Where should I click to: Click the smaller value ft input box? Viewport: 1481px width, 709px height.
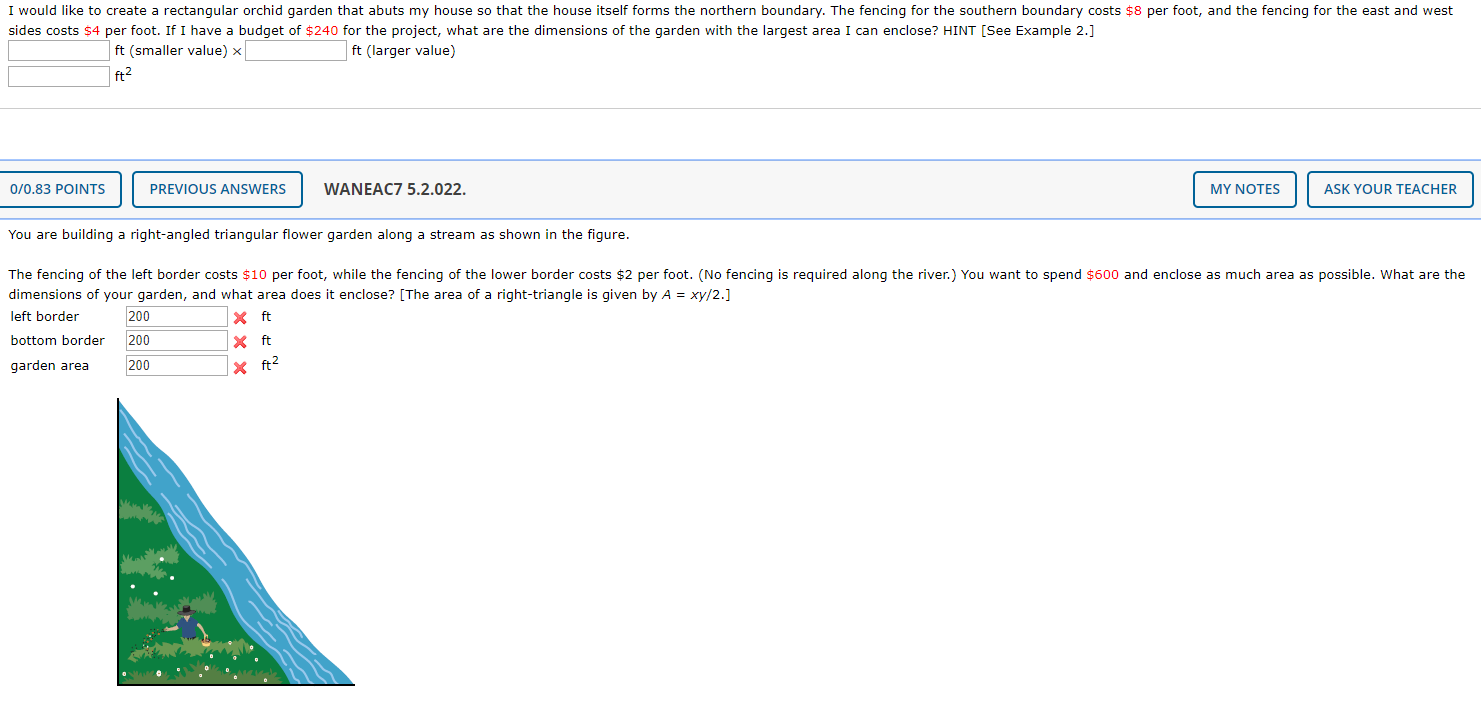pyautogui.click(x=59, y=50)
